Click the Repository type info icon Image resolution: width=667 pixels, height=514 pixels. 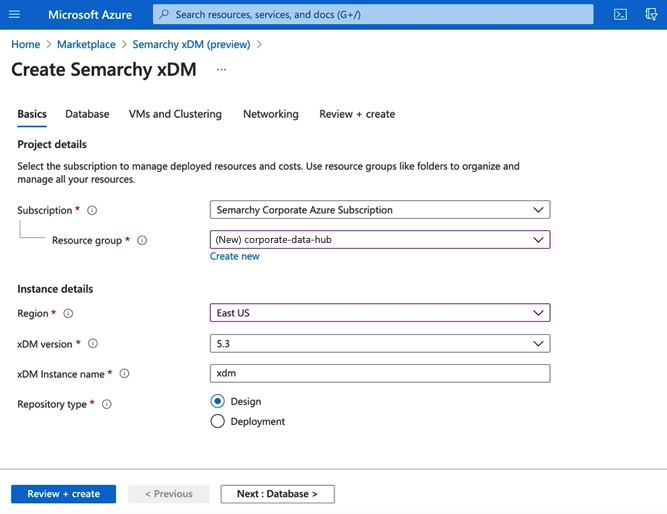[x=107, y=405]
